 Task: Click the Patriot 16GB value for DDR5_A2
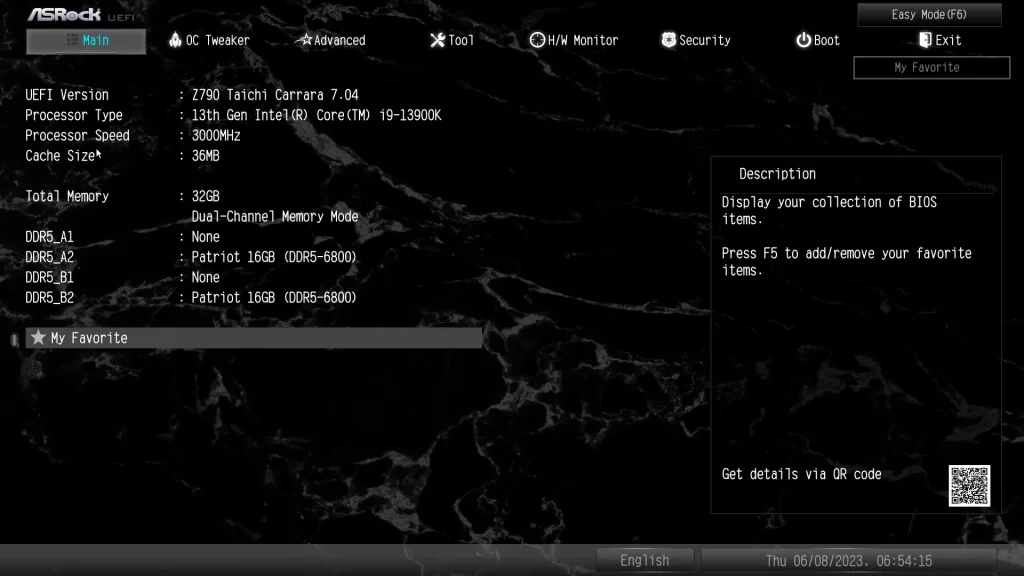(274, 257)
